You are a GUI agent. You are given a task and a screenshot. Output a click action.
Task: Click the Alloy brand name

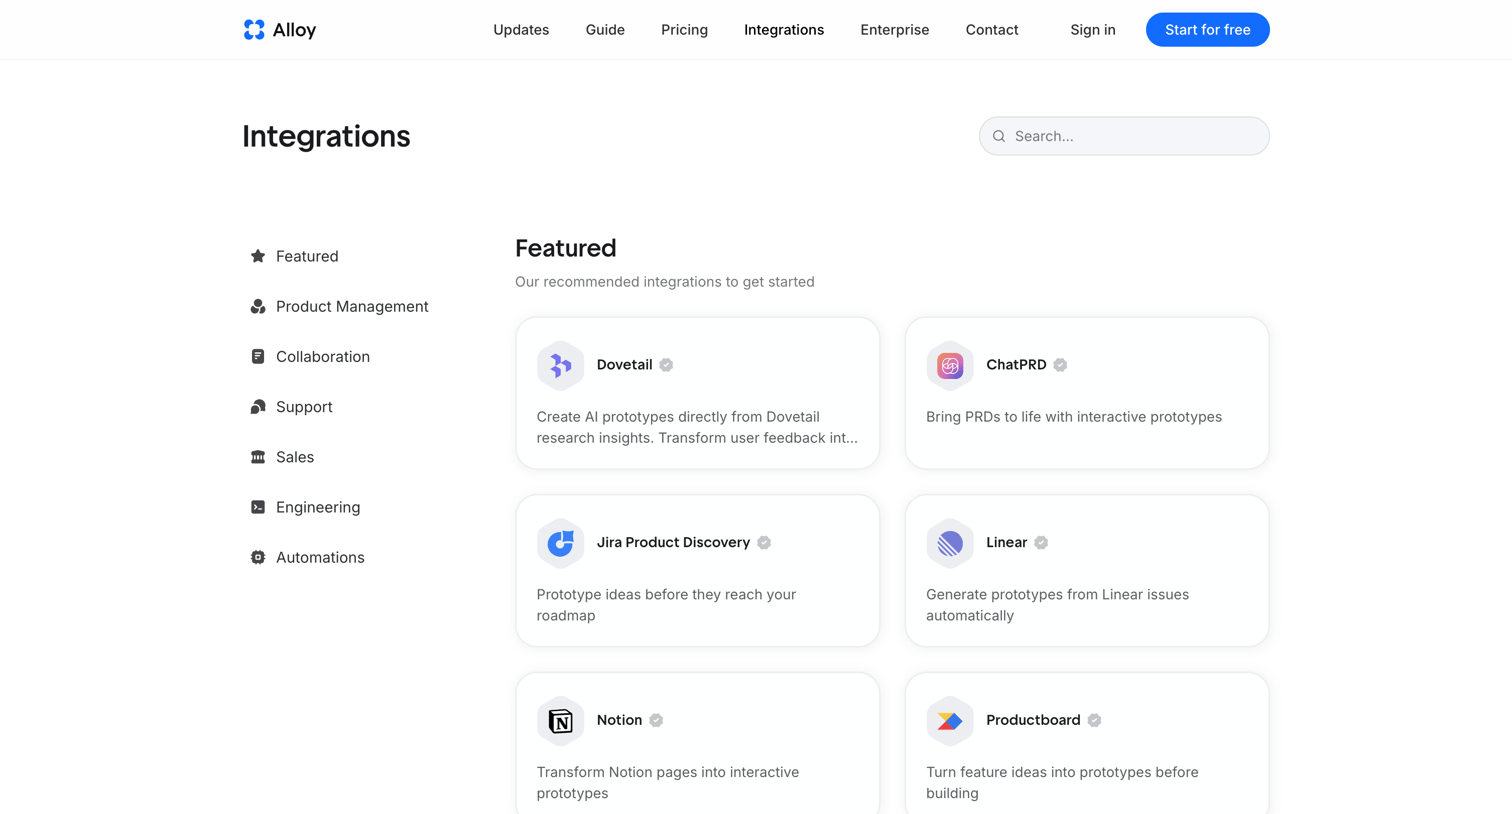[x=295, y=30]
